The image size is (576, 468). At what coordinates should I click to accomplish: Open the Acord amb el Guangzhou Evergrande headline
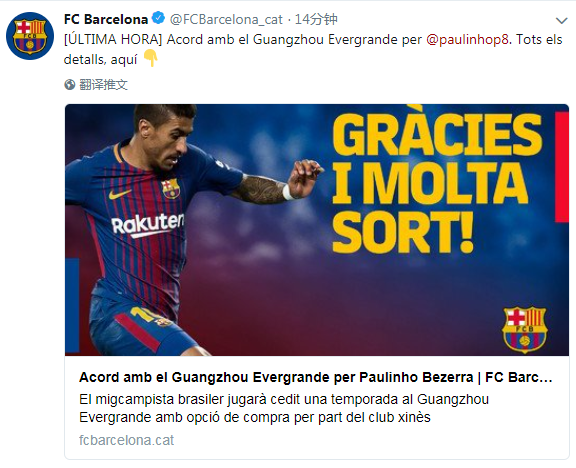[316, 377]
